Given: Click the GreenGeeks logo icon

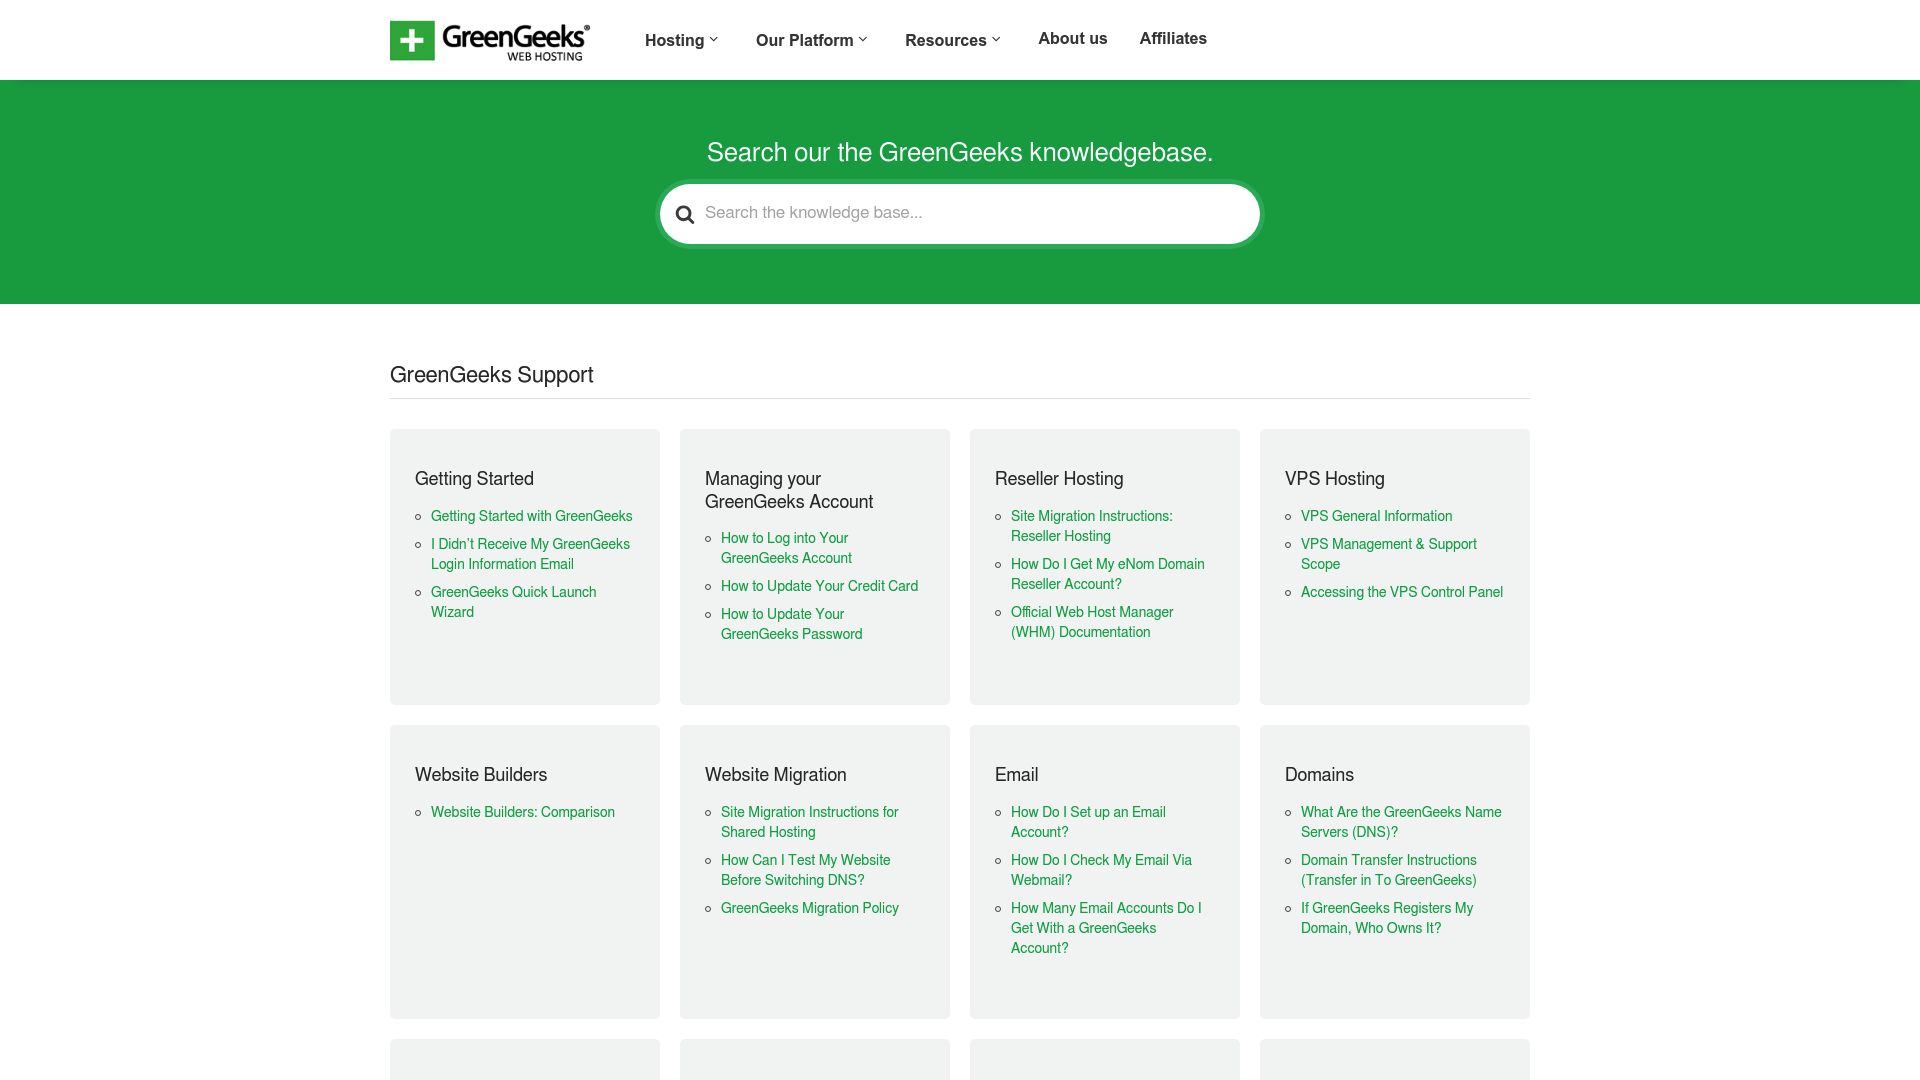Looking at the screenshot, I should pos(410,40).
